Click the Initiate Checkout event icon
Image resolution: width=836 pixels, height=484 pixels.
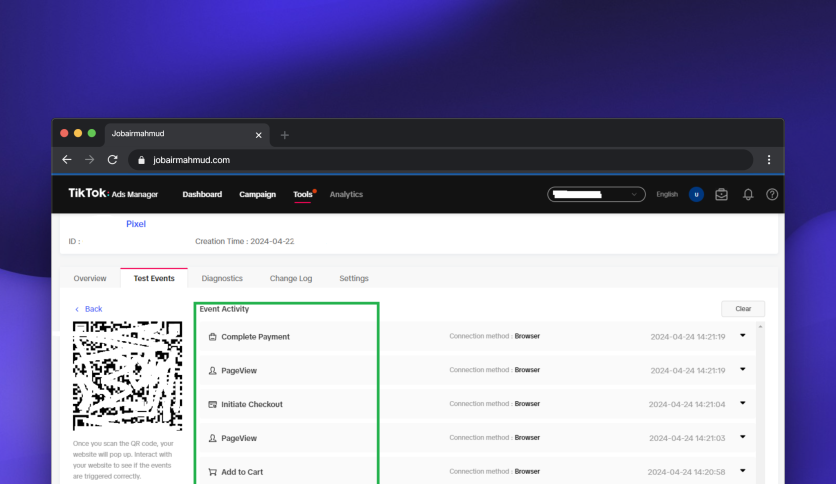point(212,405)
